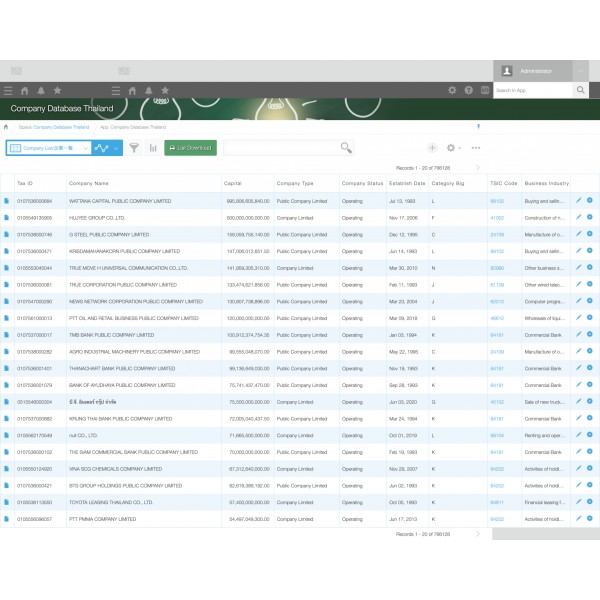The width and height of the screenshot is (600, 600).
Task: Click the magnifier in the record search box
Action: (346, 148)
